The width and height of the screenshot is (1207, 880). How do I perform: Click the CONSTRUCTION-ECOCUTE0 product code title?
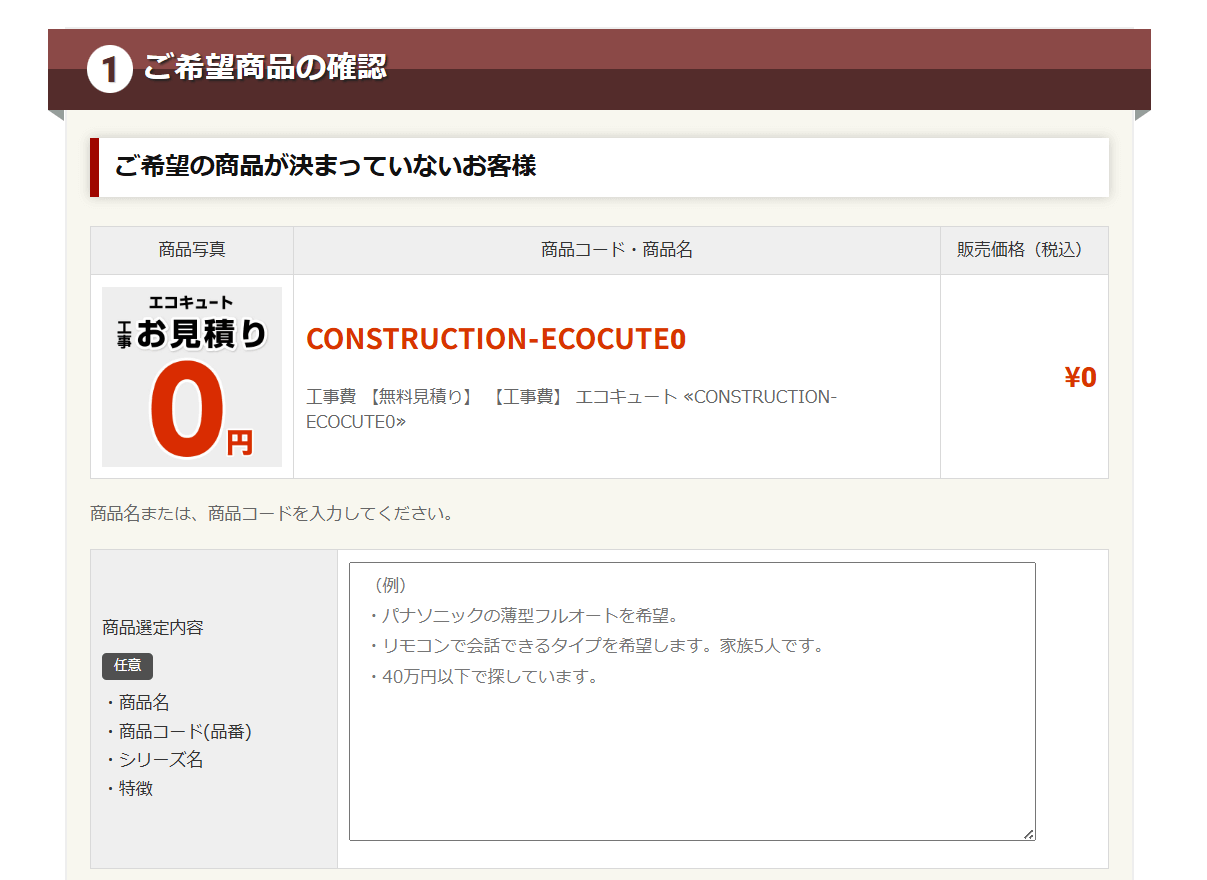496,339
